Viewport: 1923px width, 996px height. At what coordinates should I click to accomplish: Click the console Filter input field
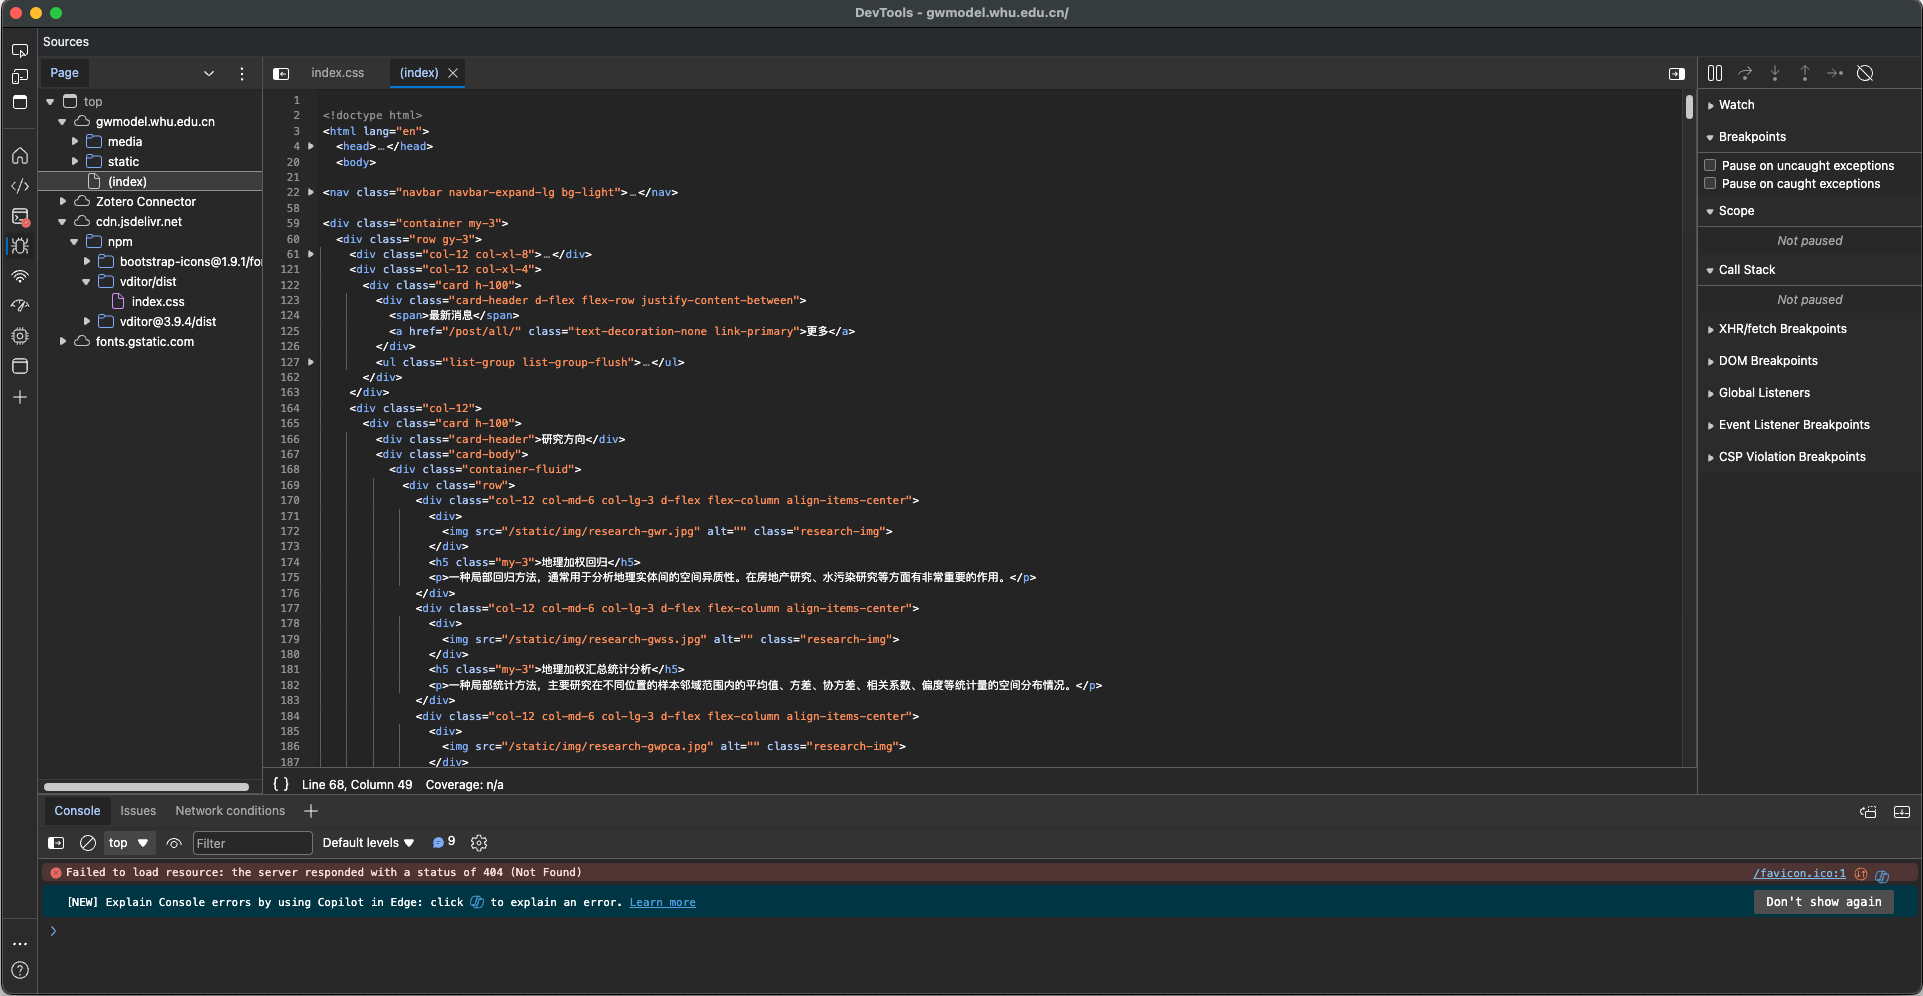(251, 843)
